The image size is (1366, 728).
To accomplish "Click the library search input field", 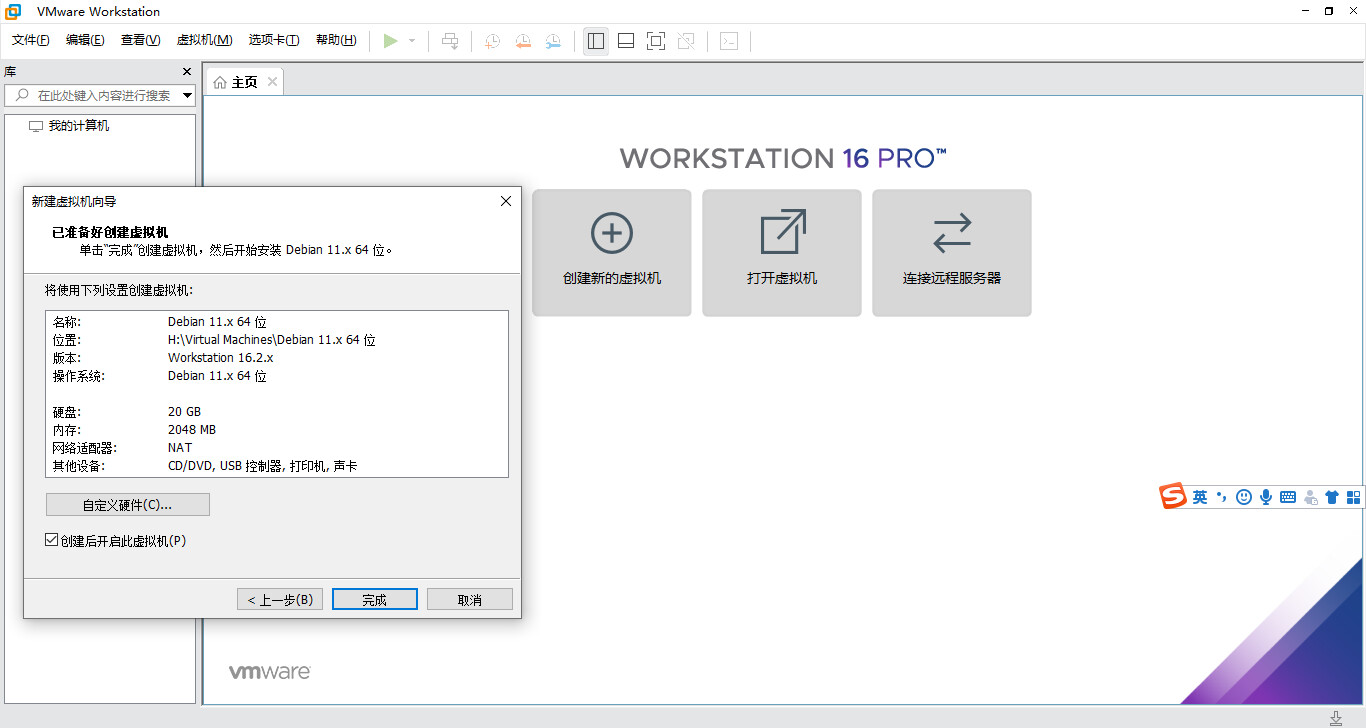I will 100,95.
